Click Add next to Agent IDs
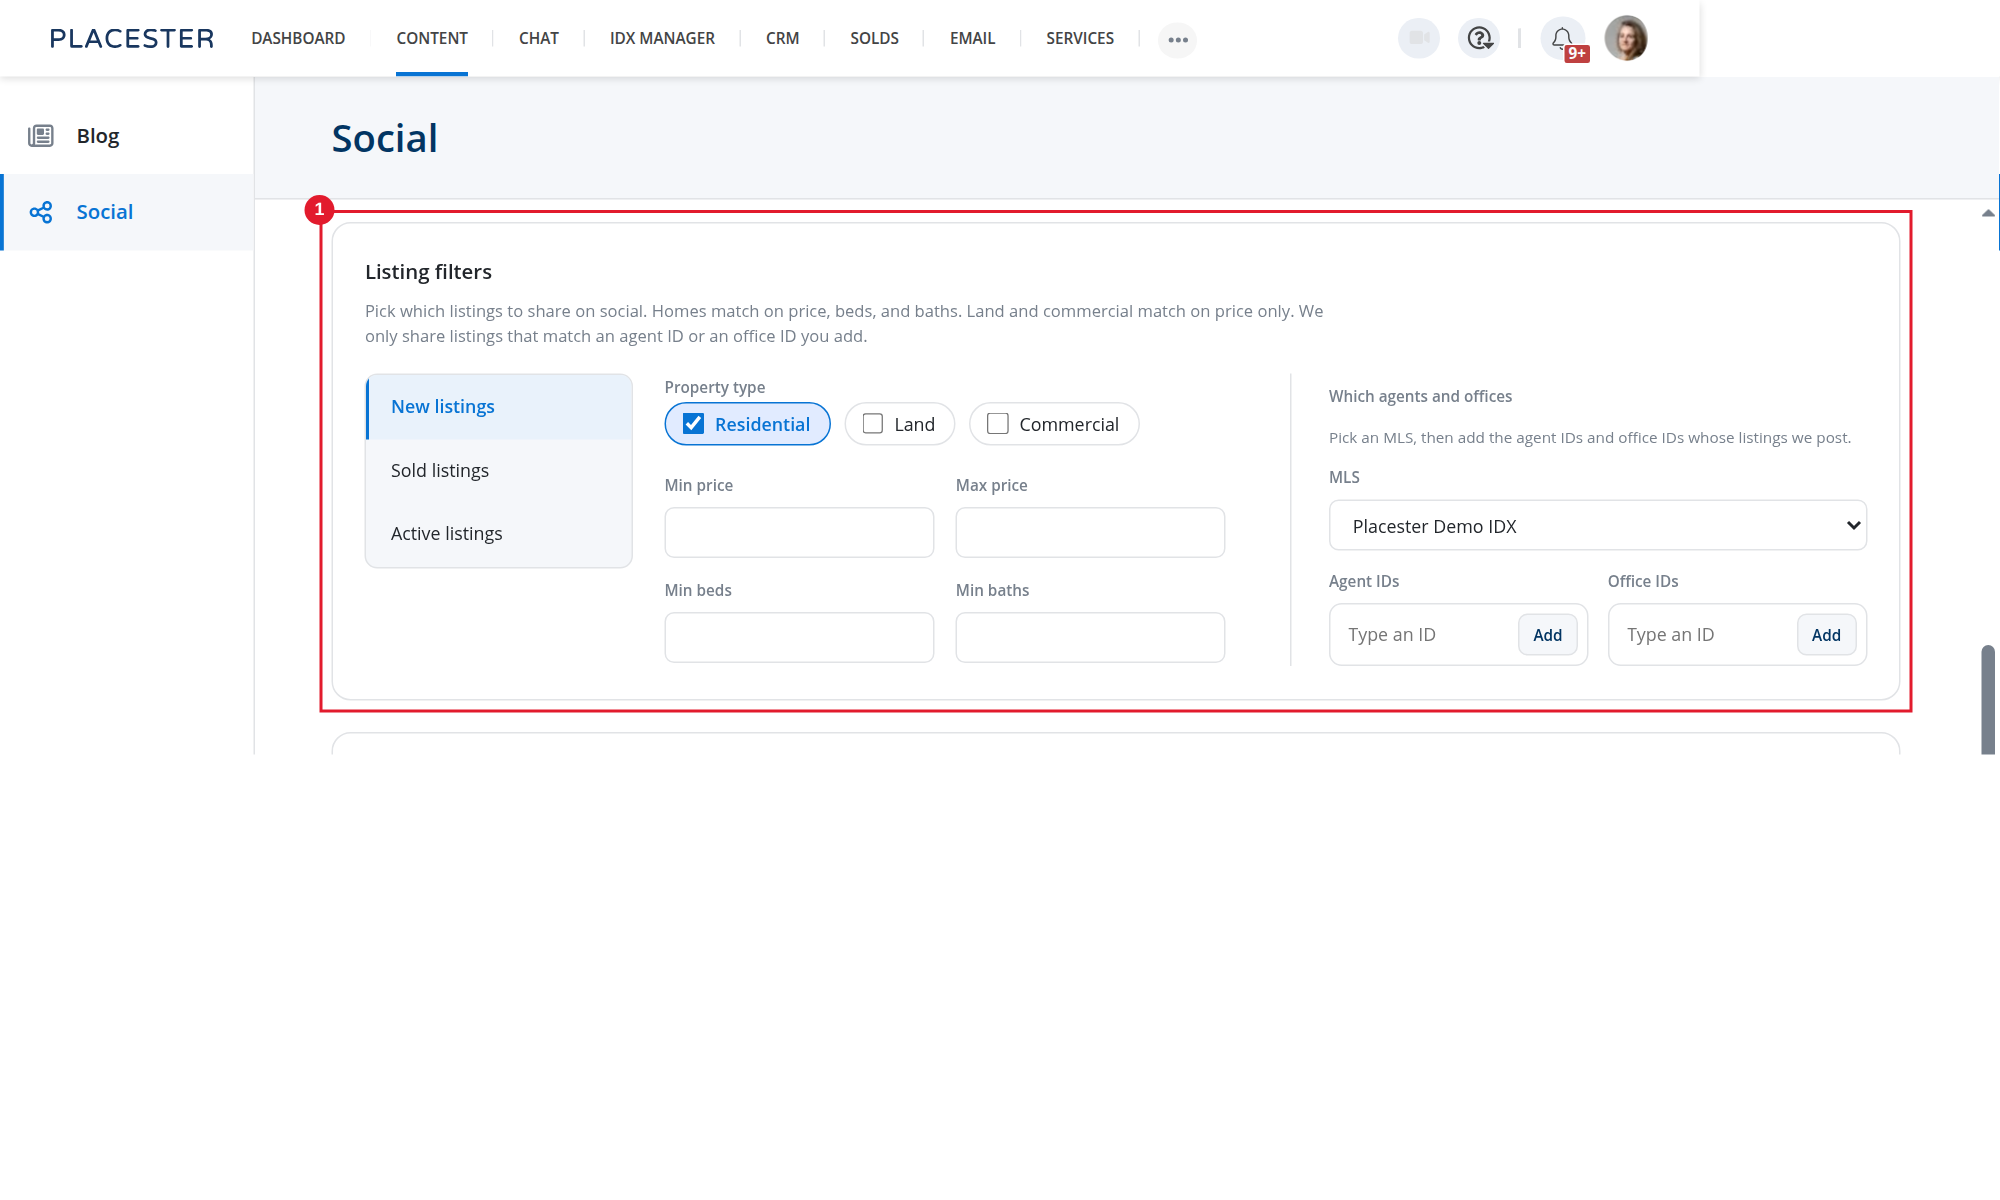Image resolution: width=2000 pixels, height=1200 pixels. click(1547, 635)
